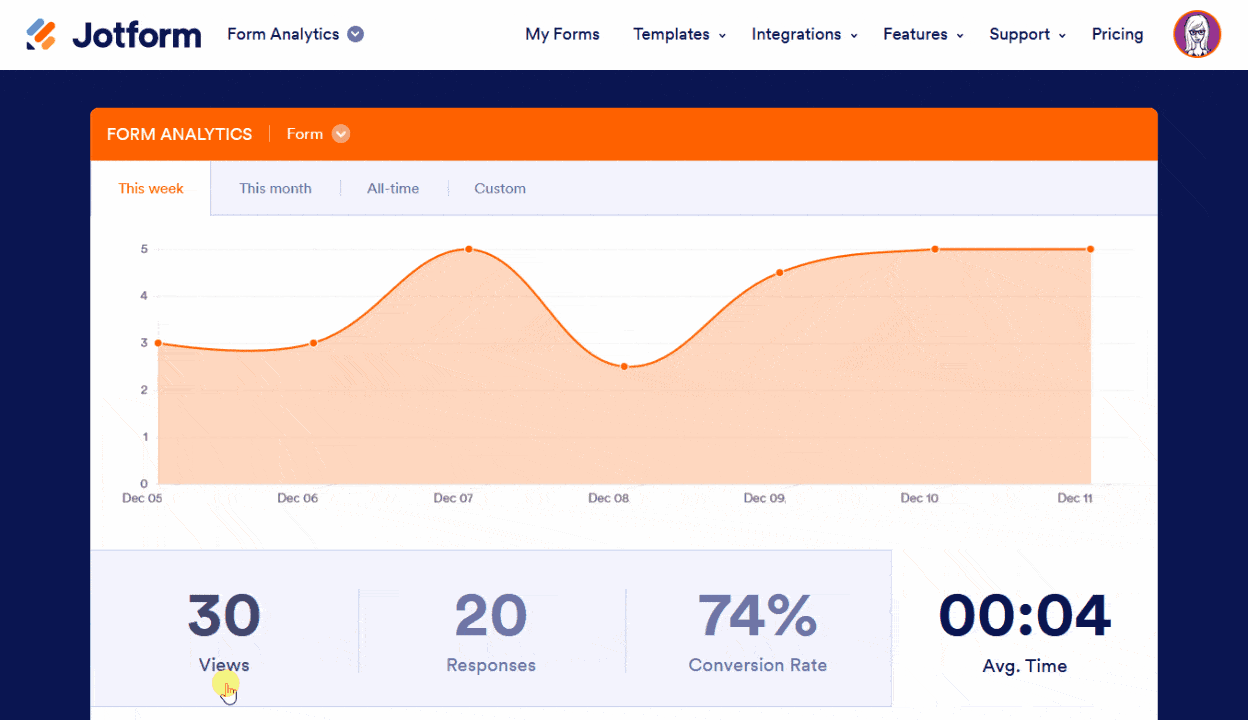1248x720 pixels.
Task: Select the 00:04 Avg. Time metric
Action: pyautogui.click(x=1025, y=632)
